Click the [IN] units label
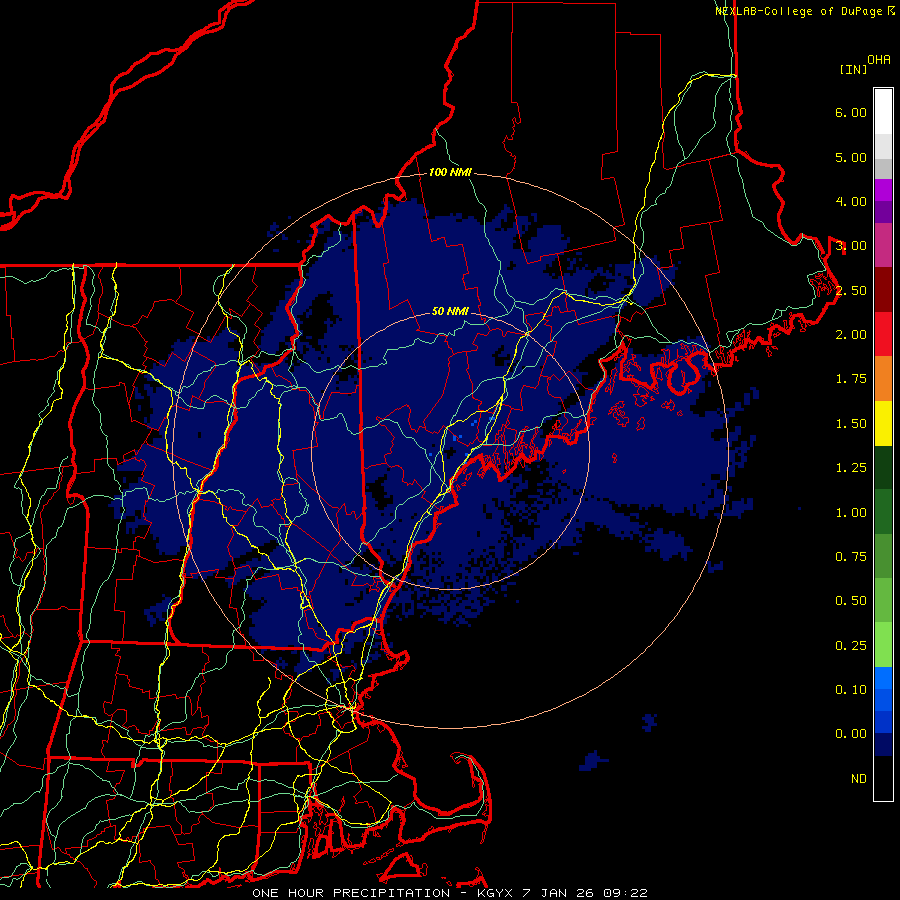This screenshot has width=900, height=900. [853, 69]
